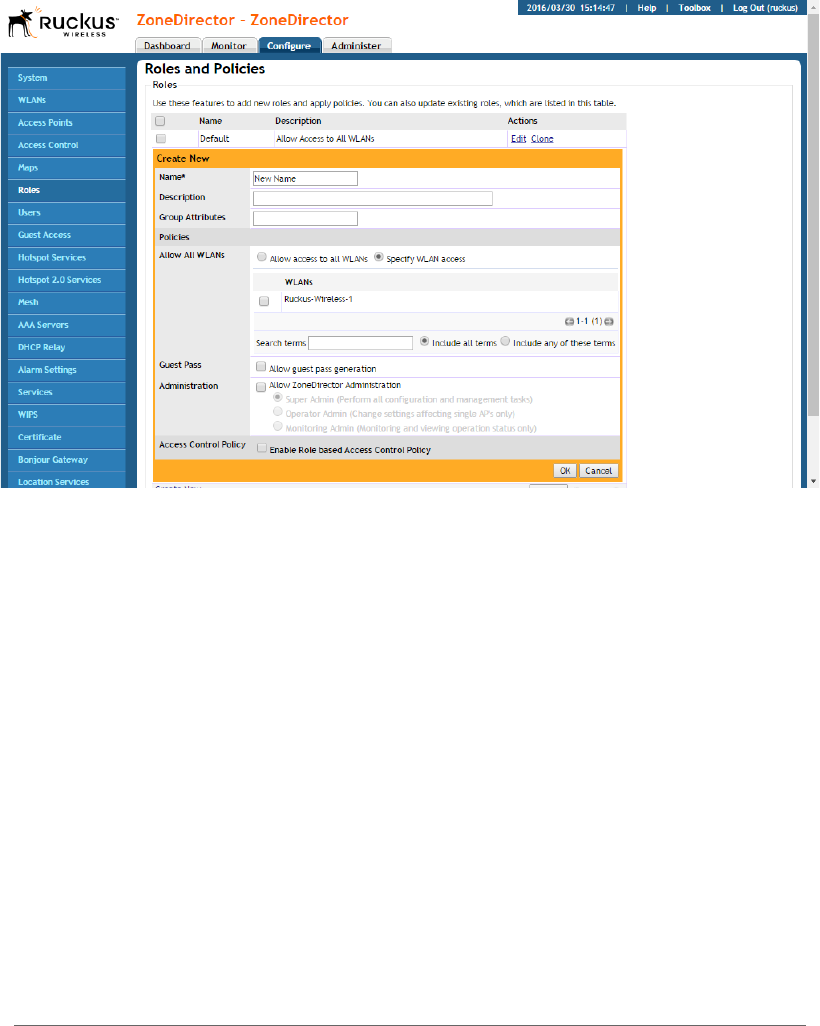Click Log Out (ruckus)
The width and height of the screenshot is (820, 1026).
tap(765, 8)
